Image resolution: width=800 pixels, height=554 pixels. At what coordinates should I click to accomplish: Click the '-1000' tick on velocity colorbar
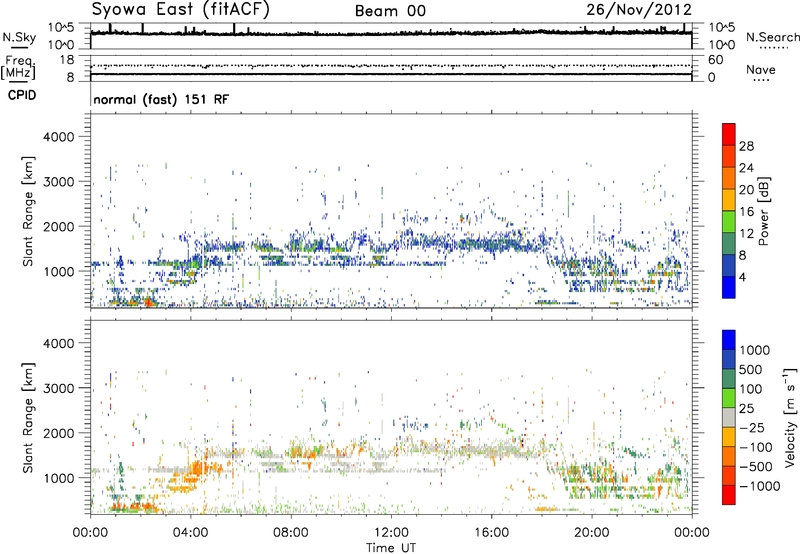point(760,486)
